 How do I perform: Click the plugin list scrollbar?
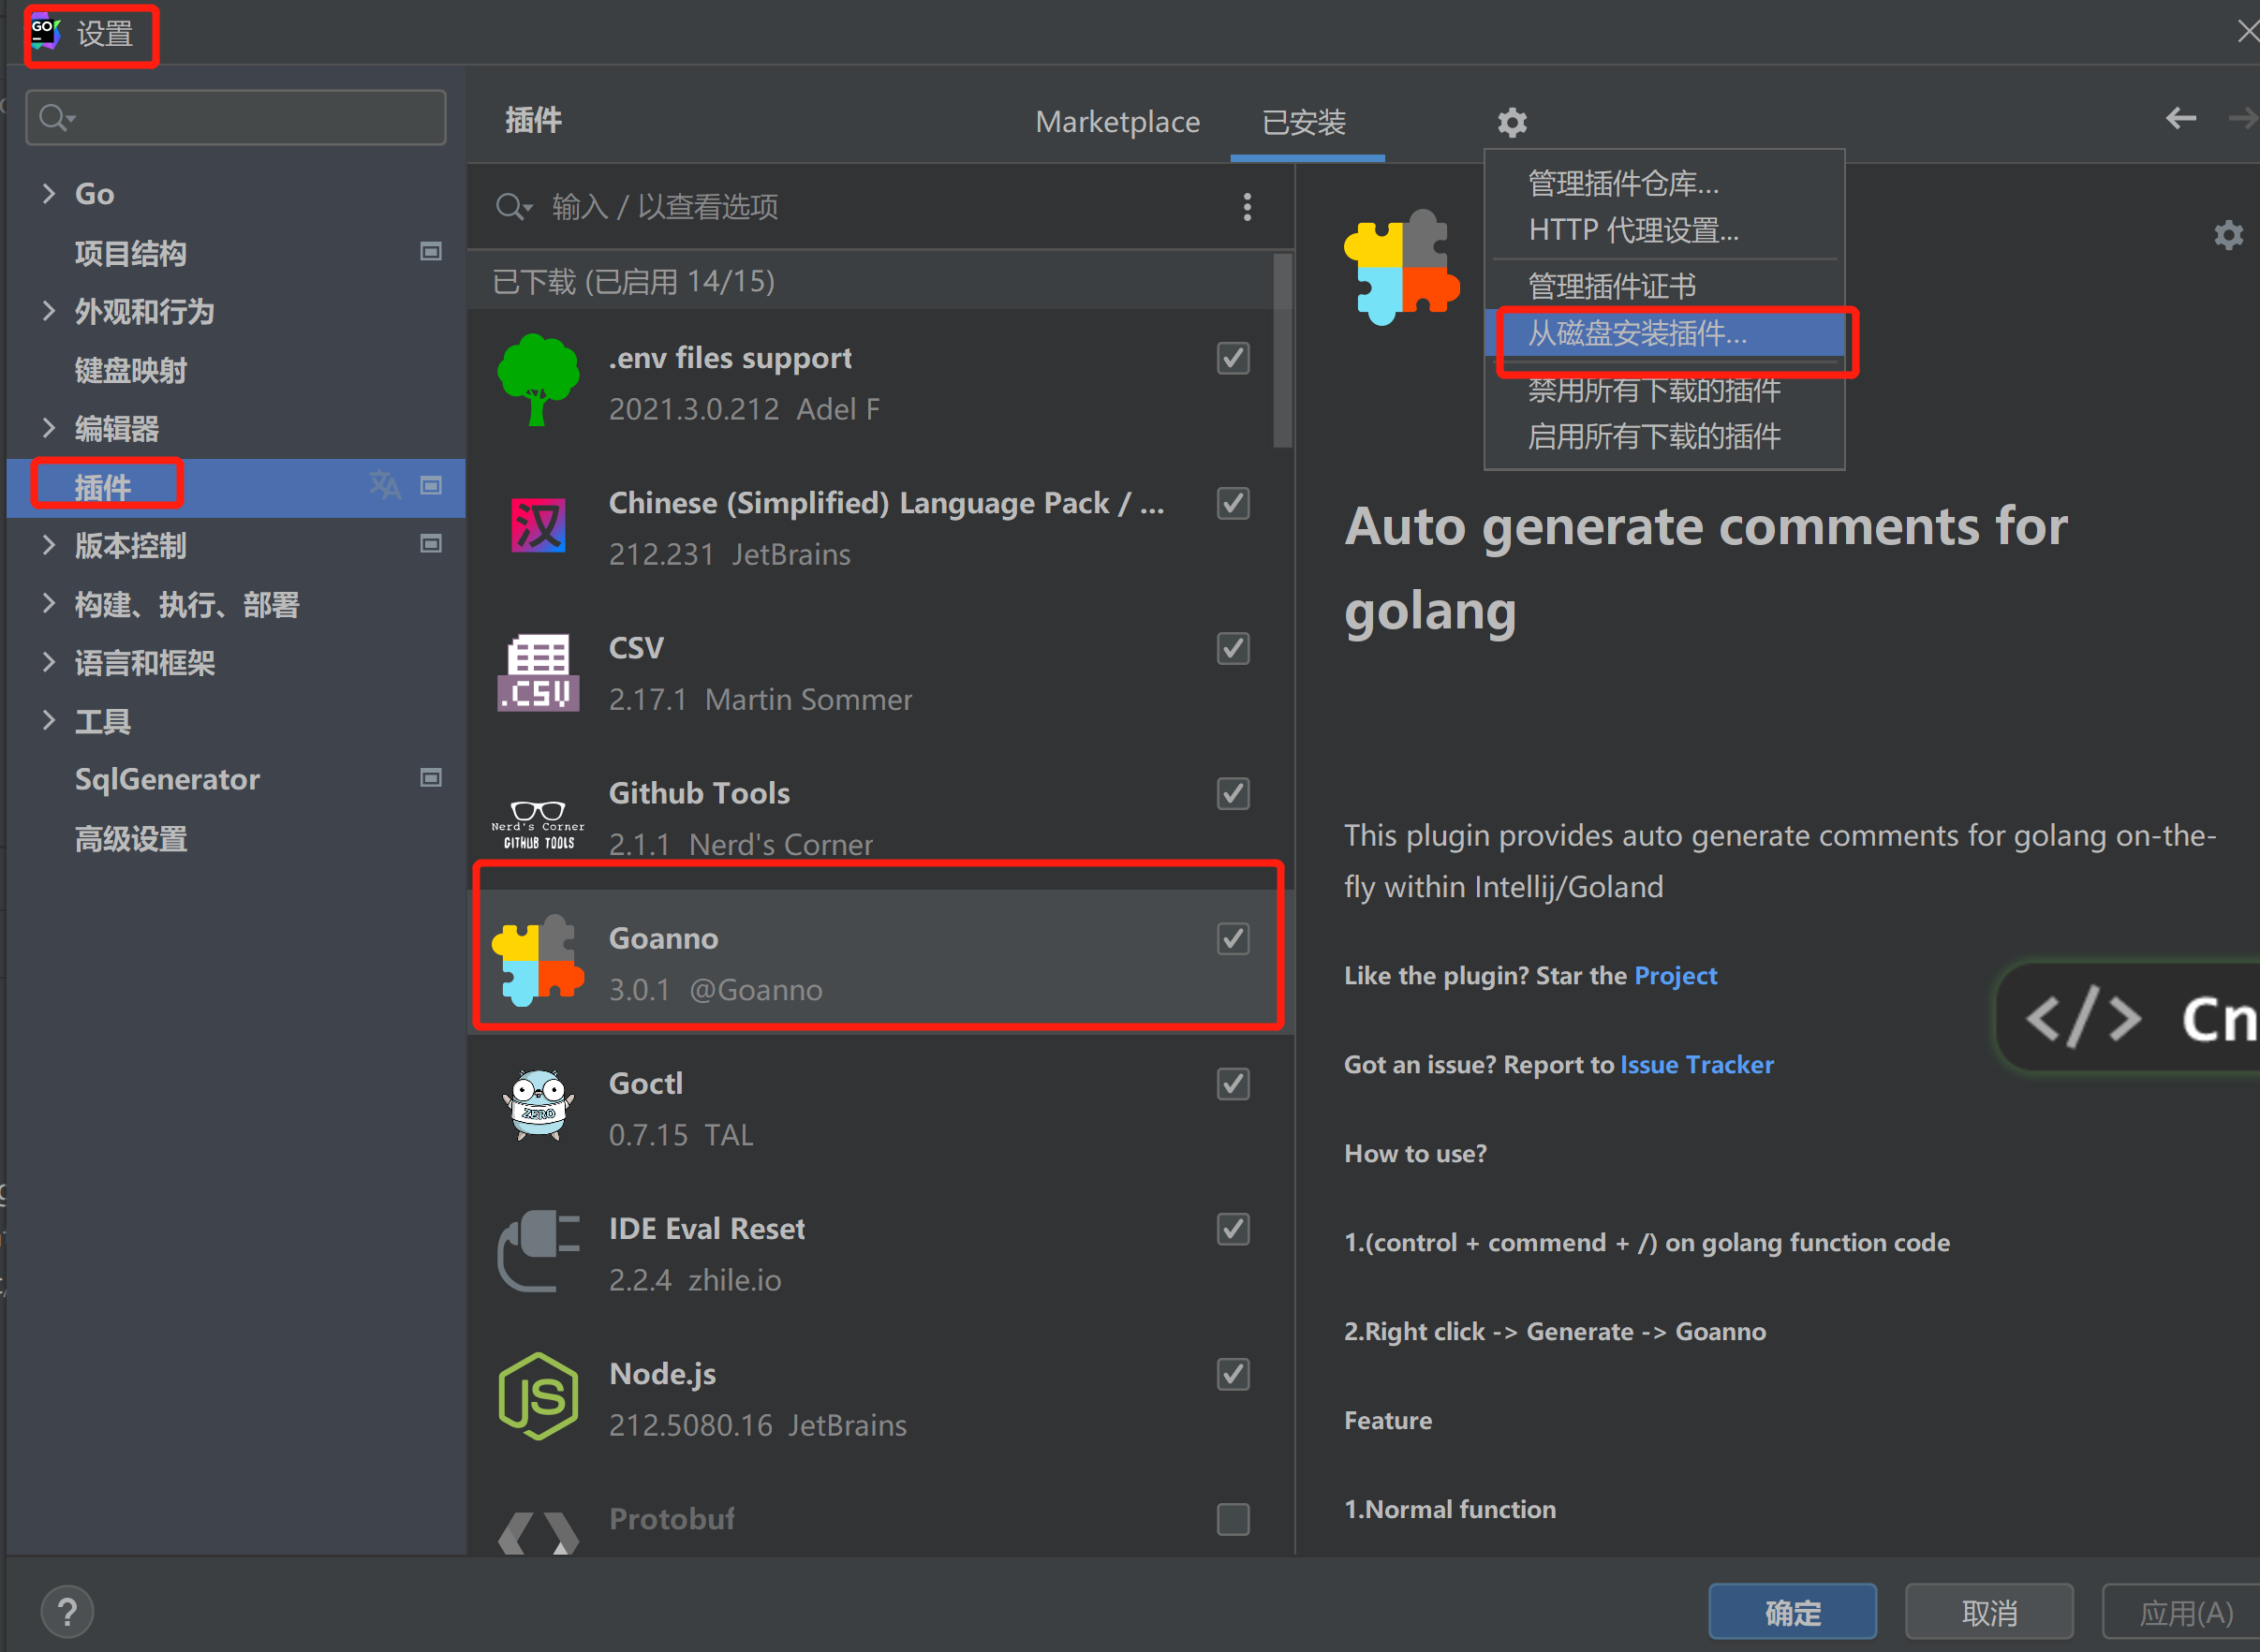tap(1282, 351)
